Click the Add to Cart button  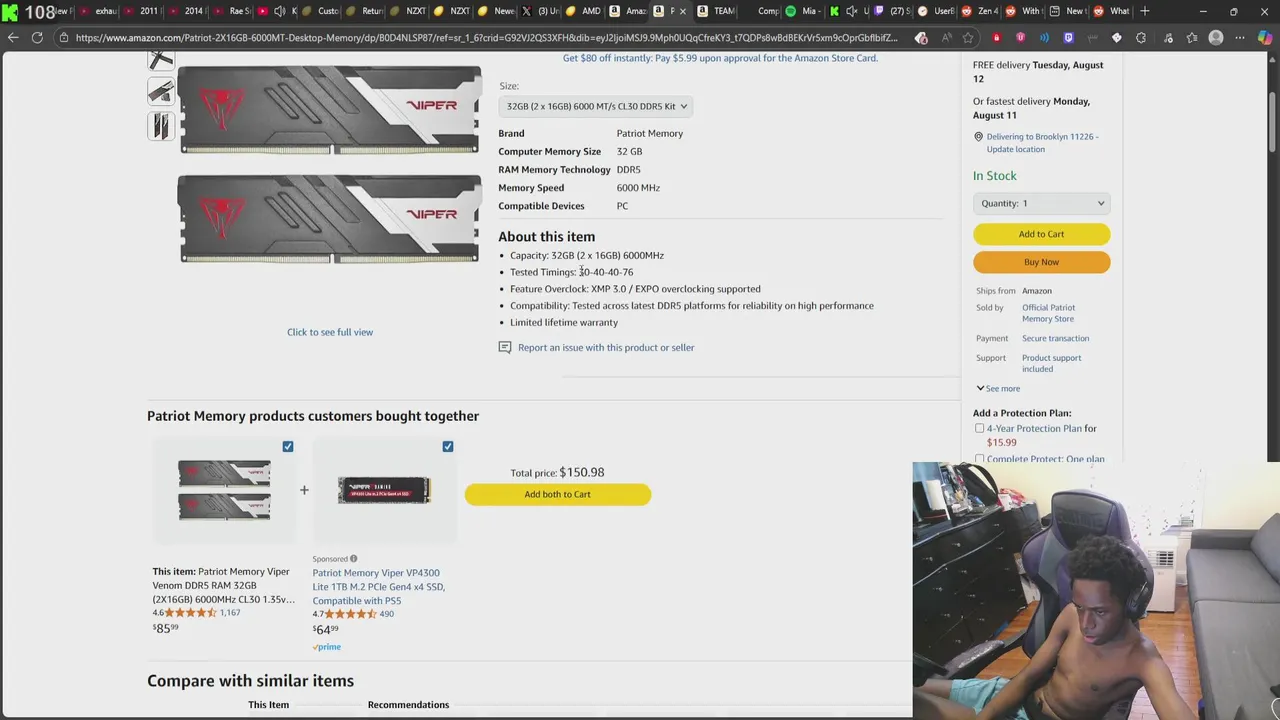[1041, 234]
